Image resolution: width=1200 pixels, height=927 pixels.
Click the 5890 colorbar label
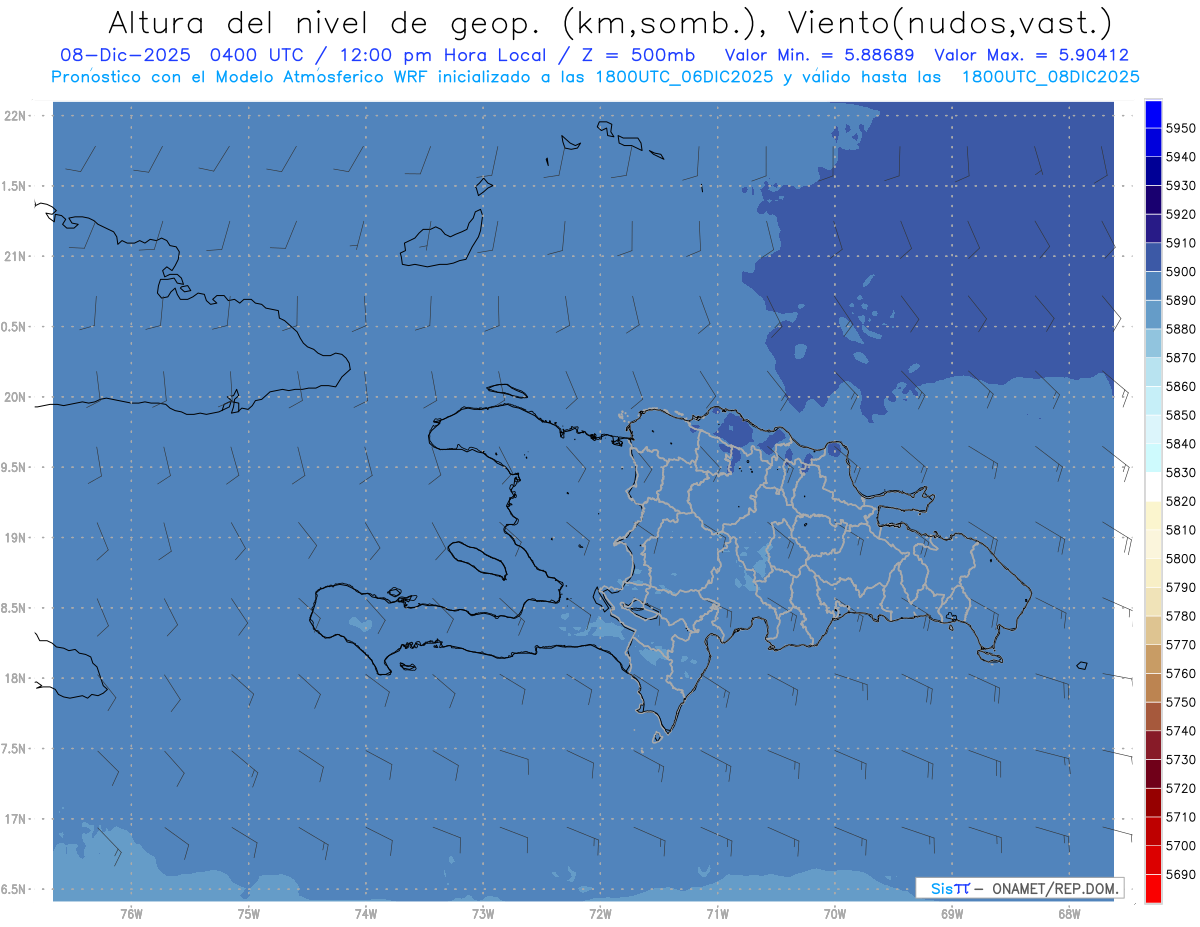coord(1180,300)
